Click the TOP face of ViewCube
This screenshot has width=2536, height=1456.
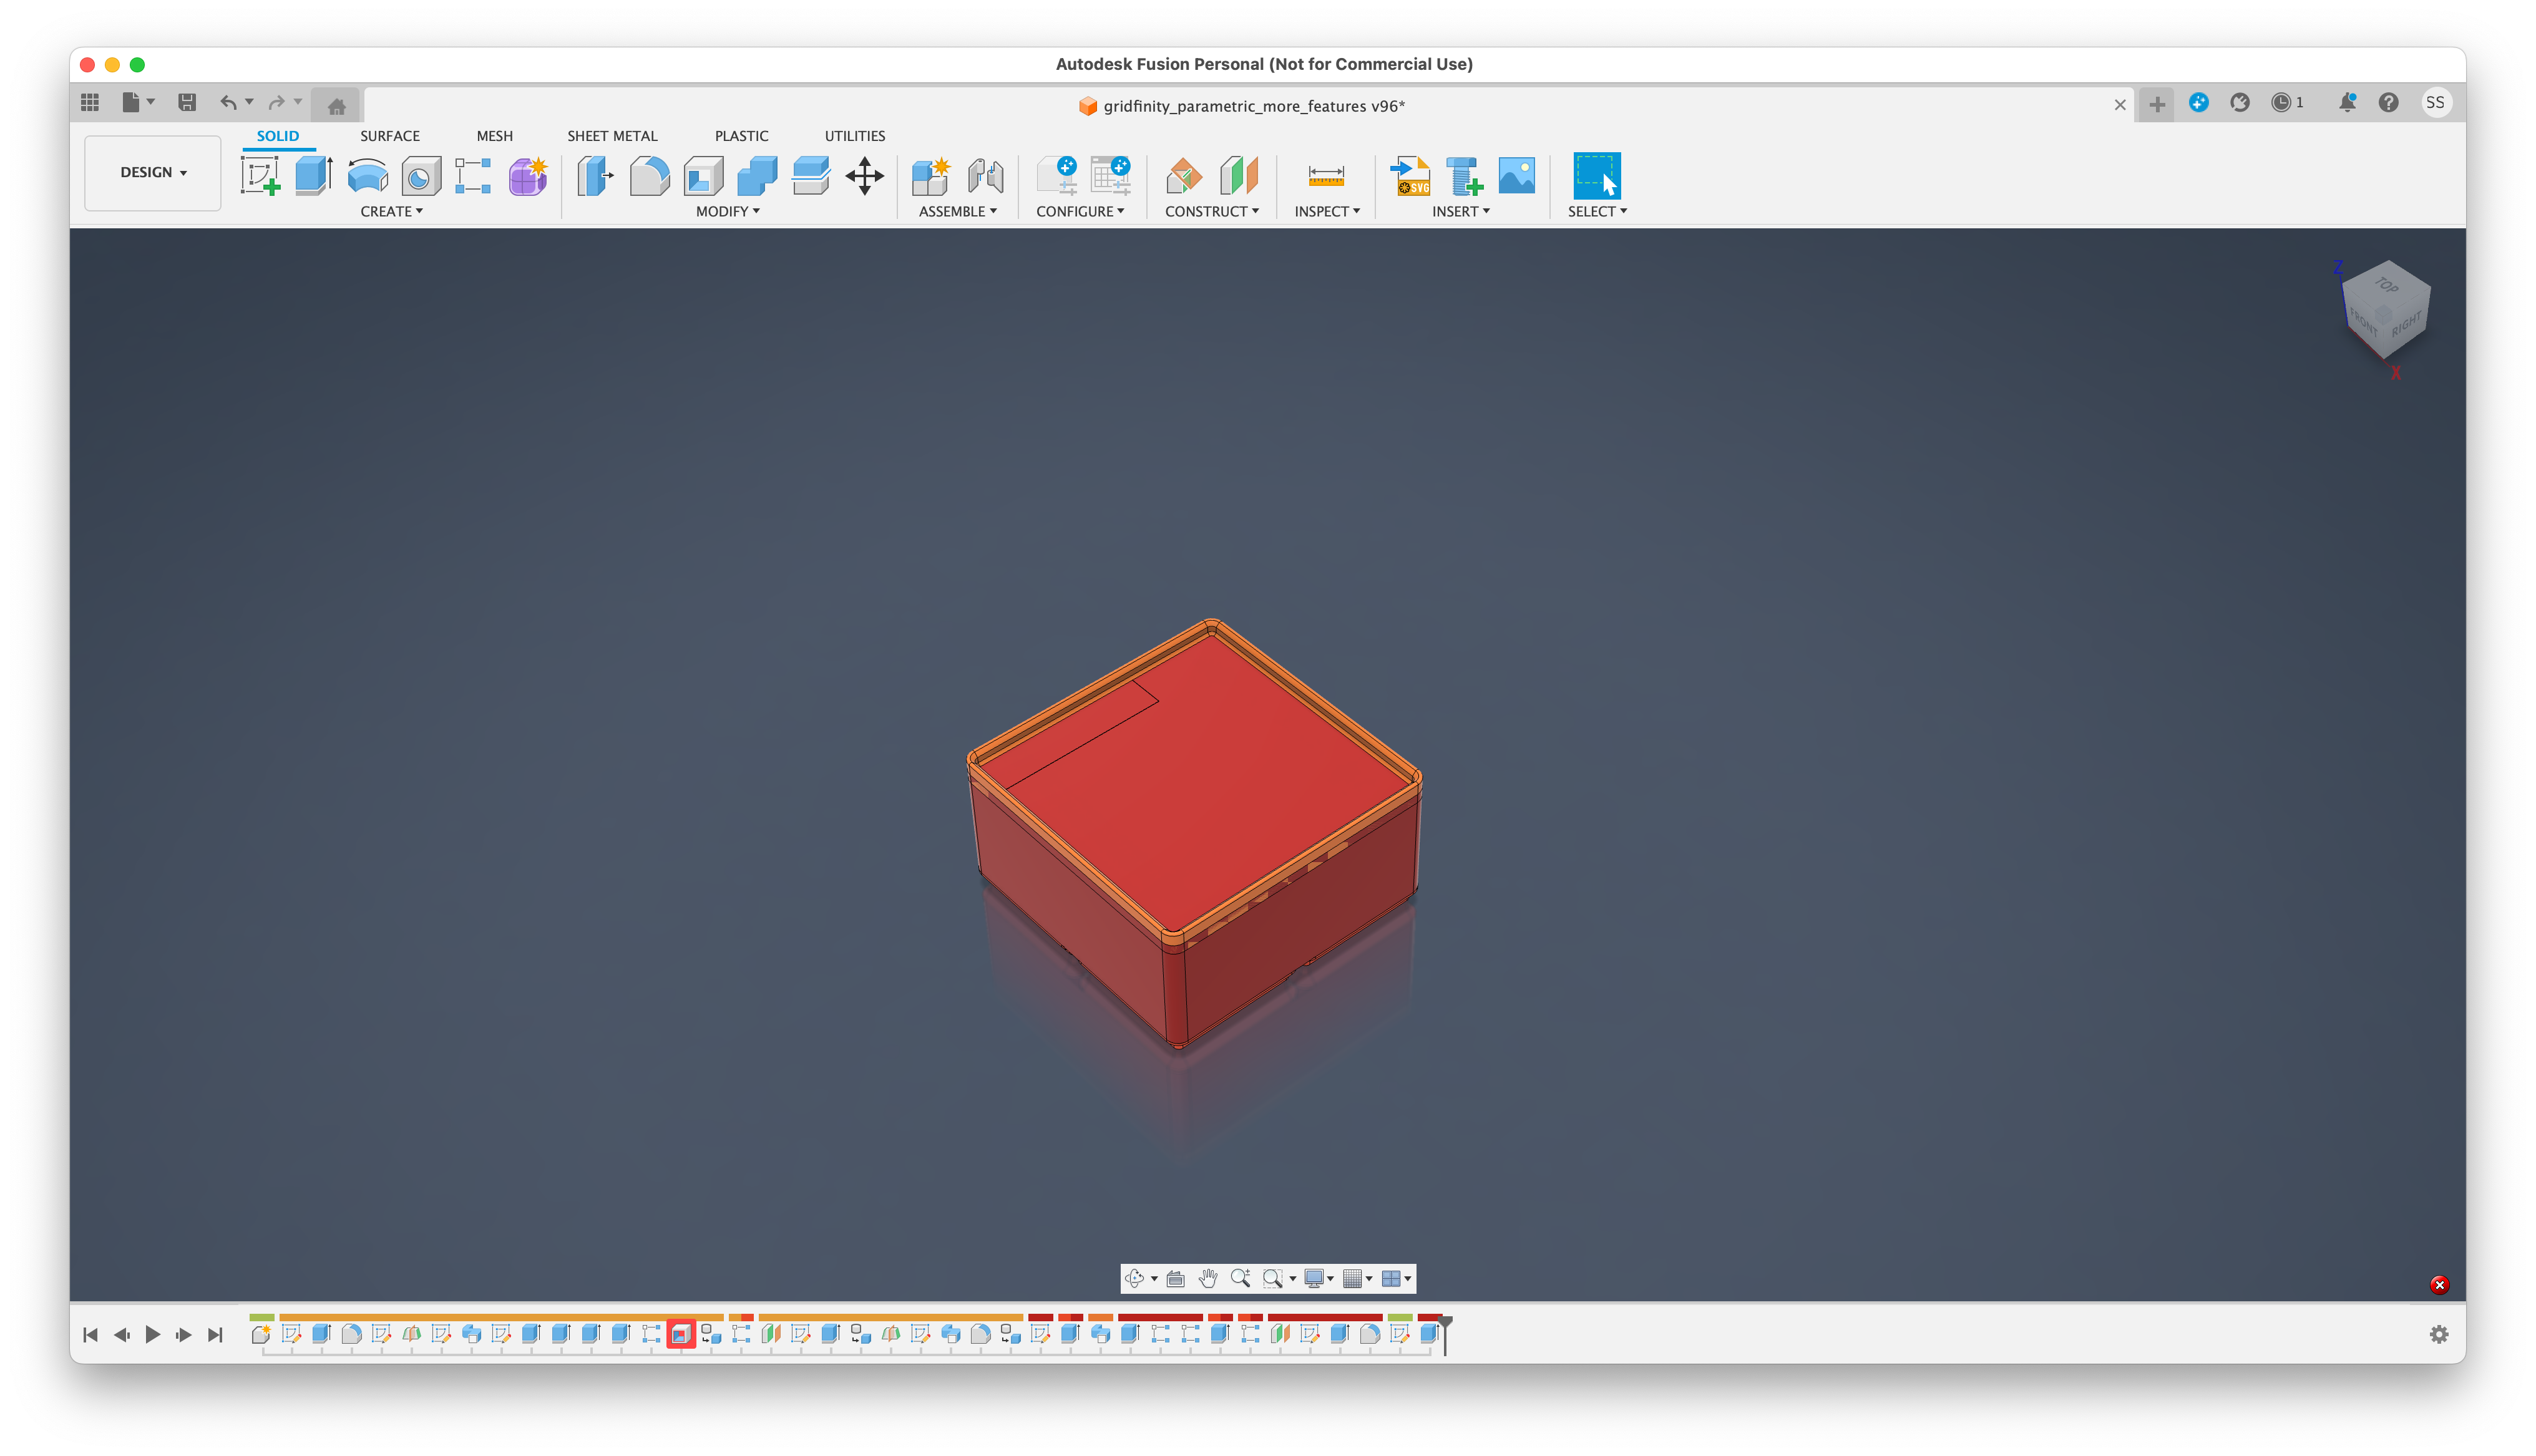2387,285
